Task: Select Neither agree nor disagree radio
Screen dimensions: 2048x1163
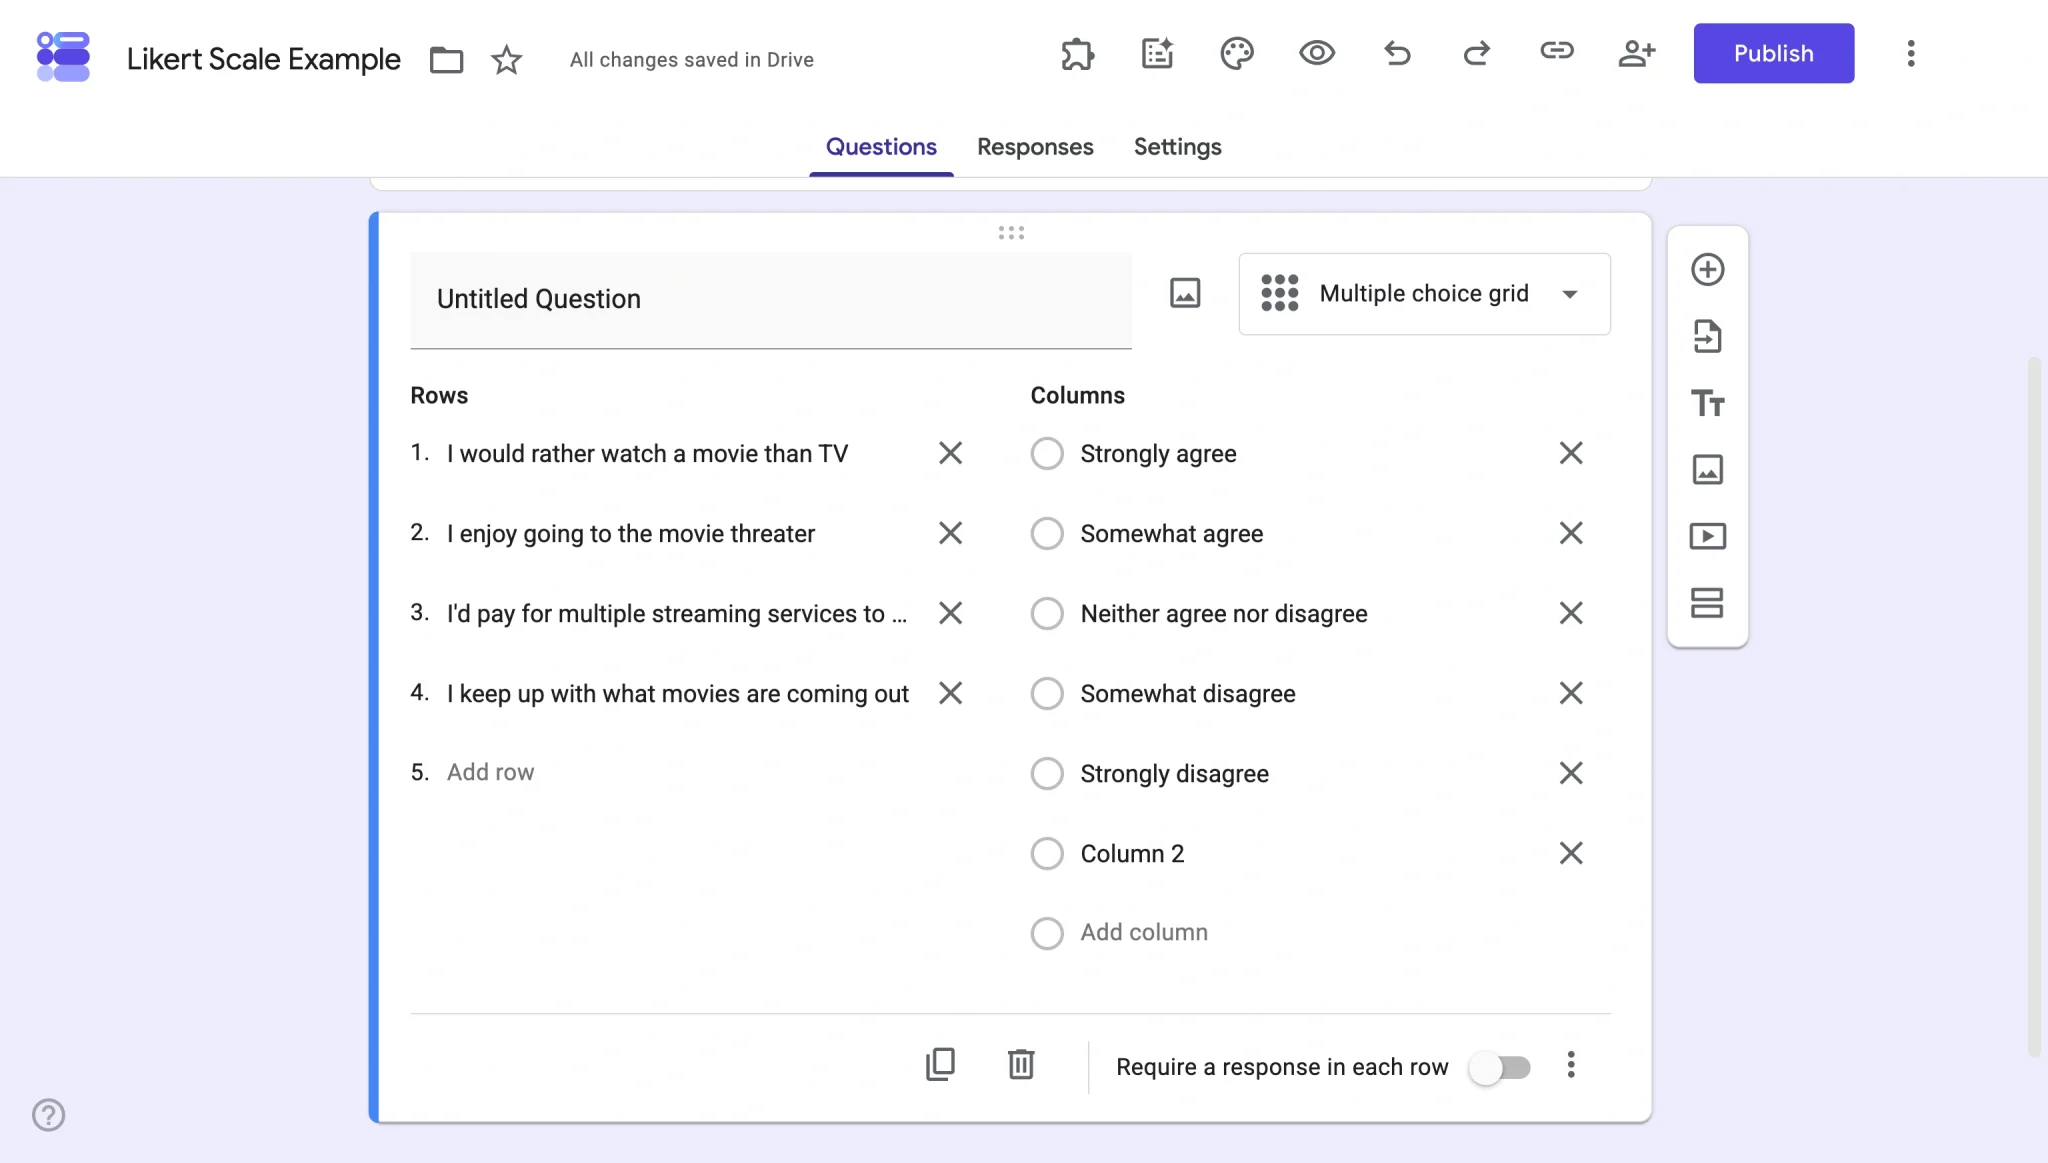Action: 1047,613
